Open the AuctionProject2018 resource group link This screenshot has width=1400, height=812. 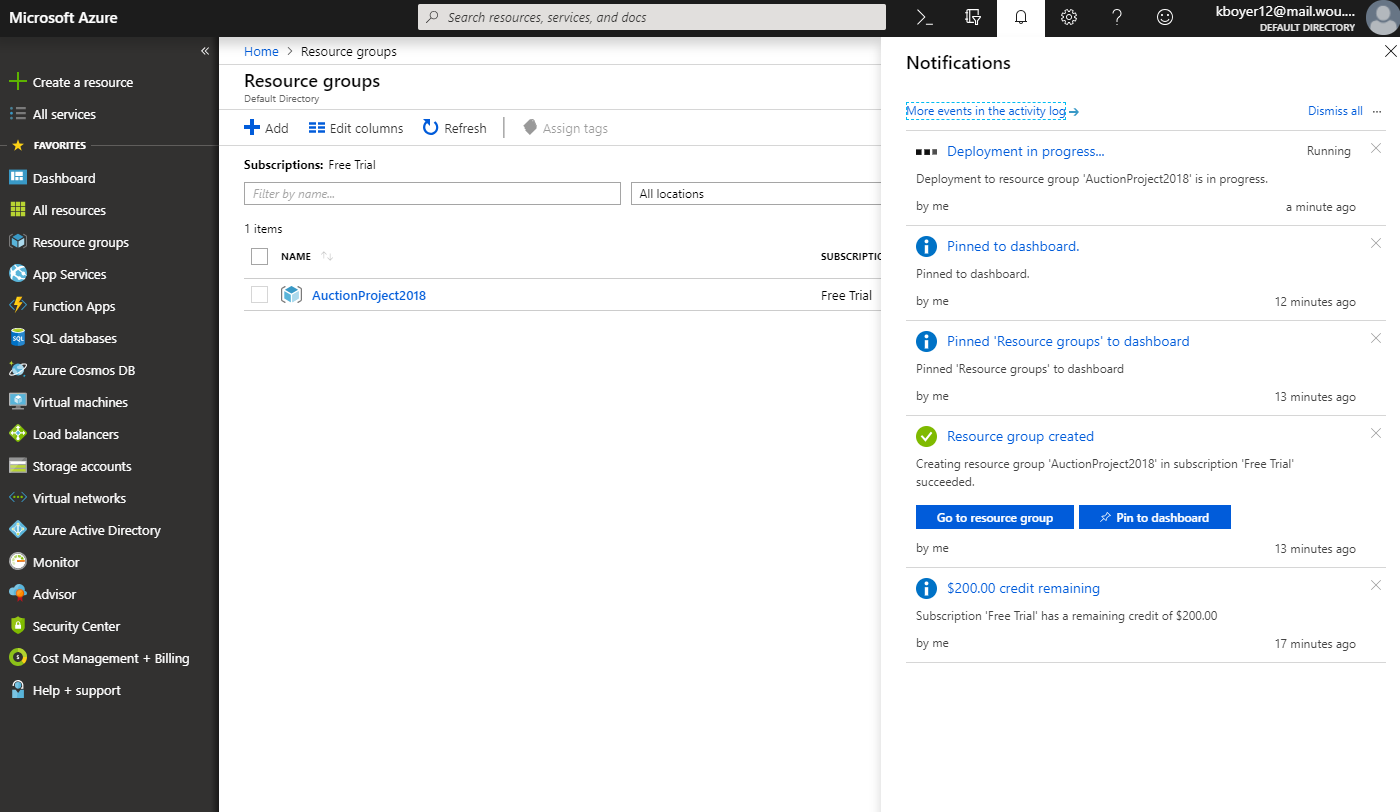click(x=369, y=295)
